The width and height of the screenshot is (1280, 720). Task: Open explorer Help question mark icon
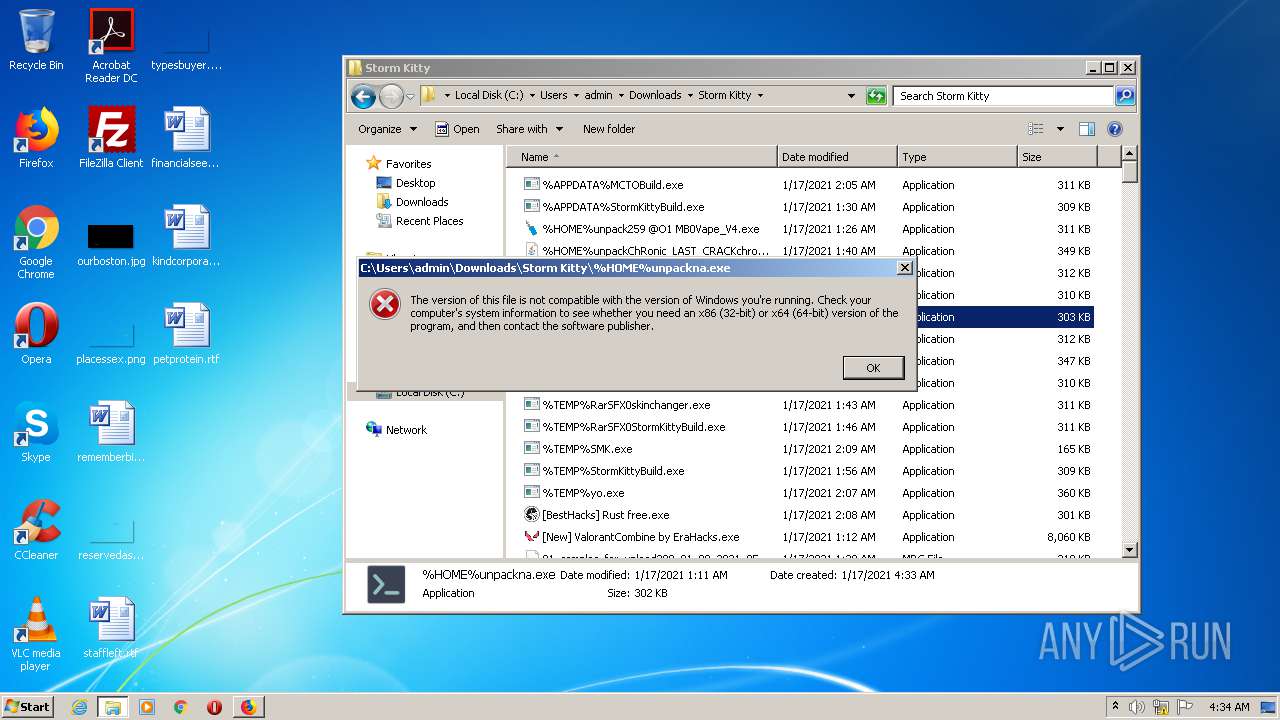pos(1115,129)
